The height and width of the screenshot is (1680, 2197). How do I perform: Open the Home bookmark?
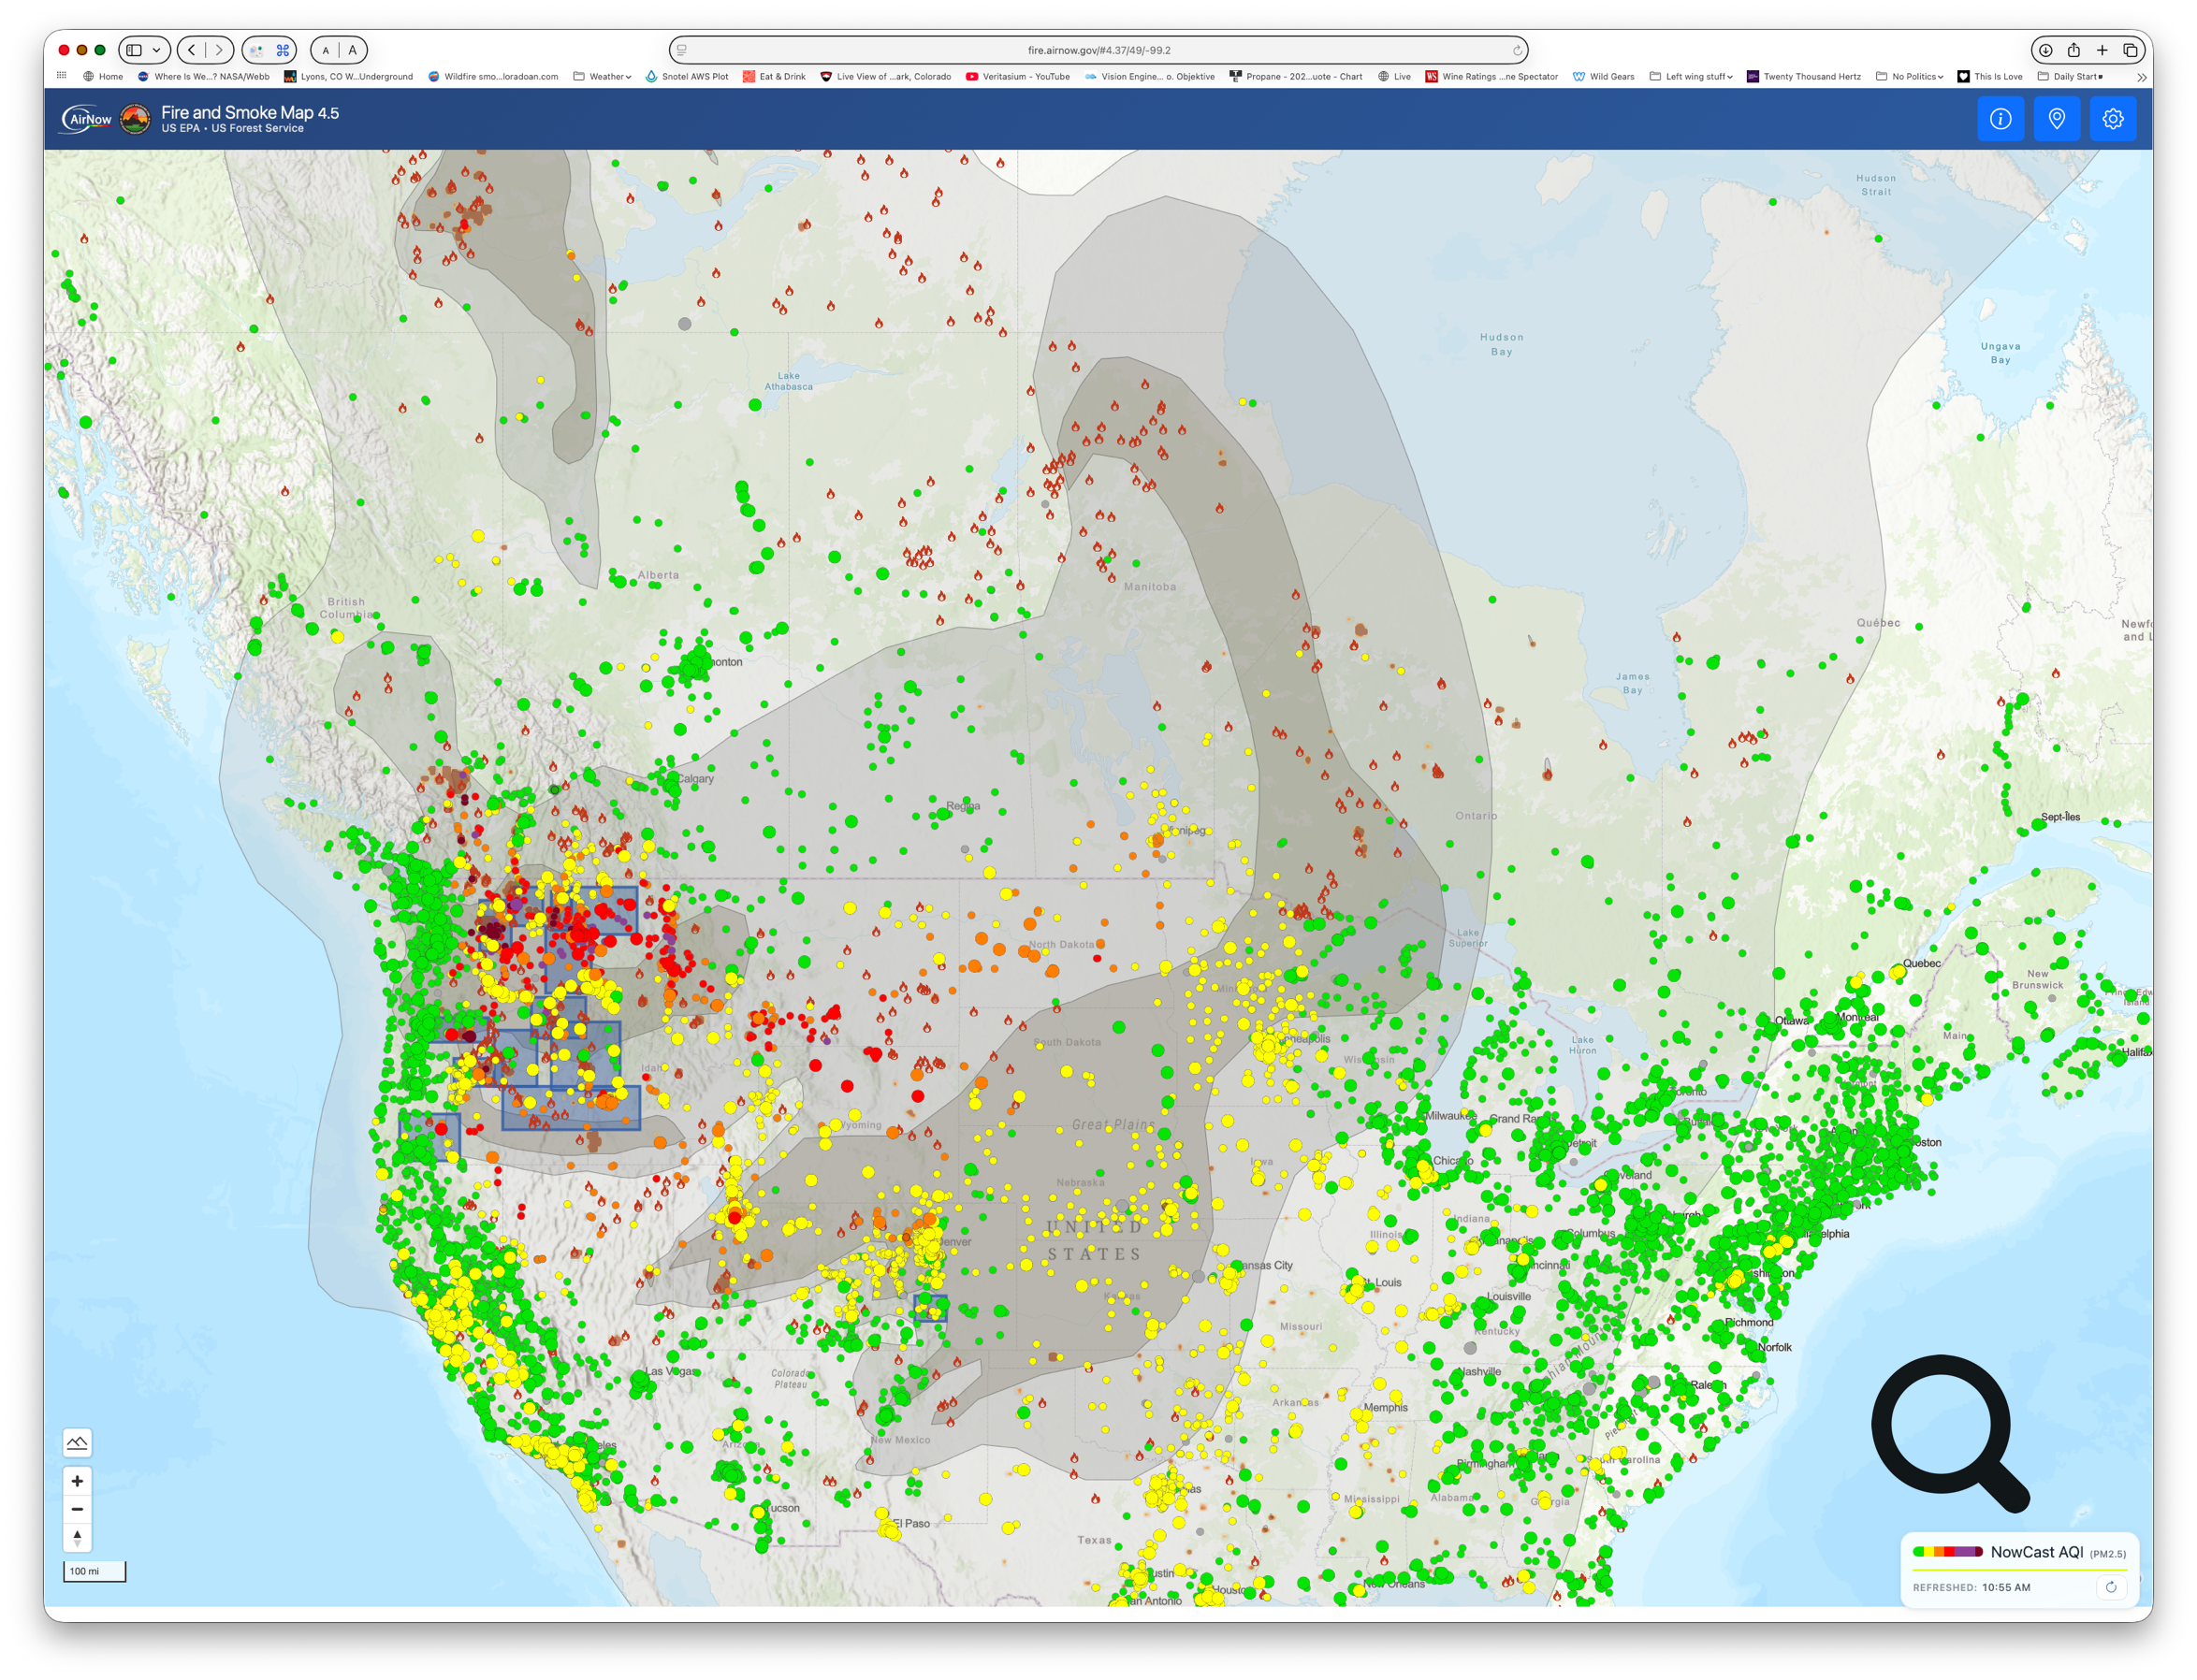point(103,76)
